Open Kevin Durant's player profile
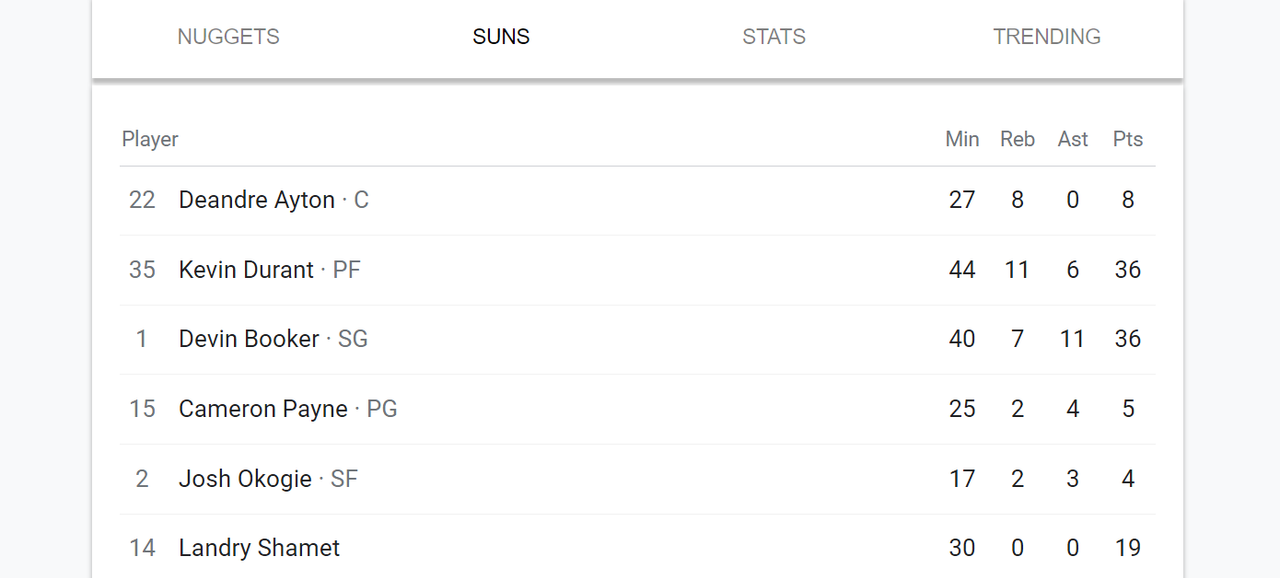The image size is (1280, 578). click(x=246, y=270)
